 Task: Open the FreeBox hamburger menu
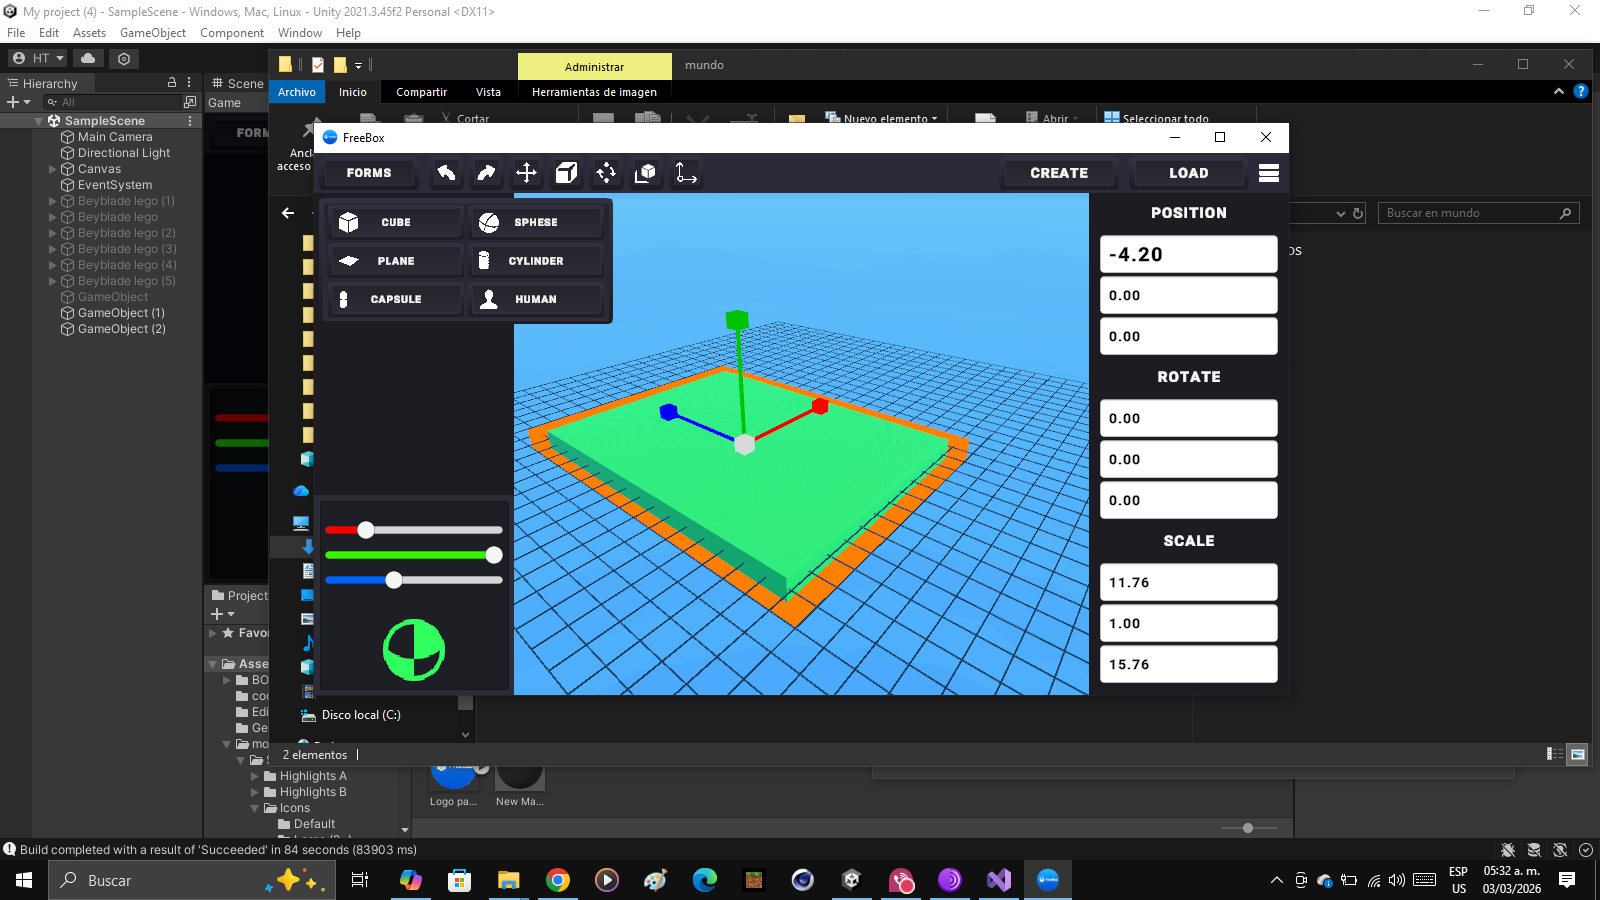coord(1269,173)
